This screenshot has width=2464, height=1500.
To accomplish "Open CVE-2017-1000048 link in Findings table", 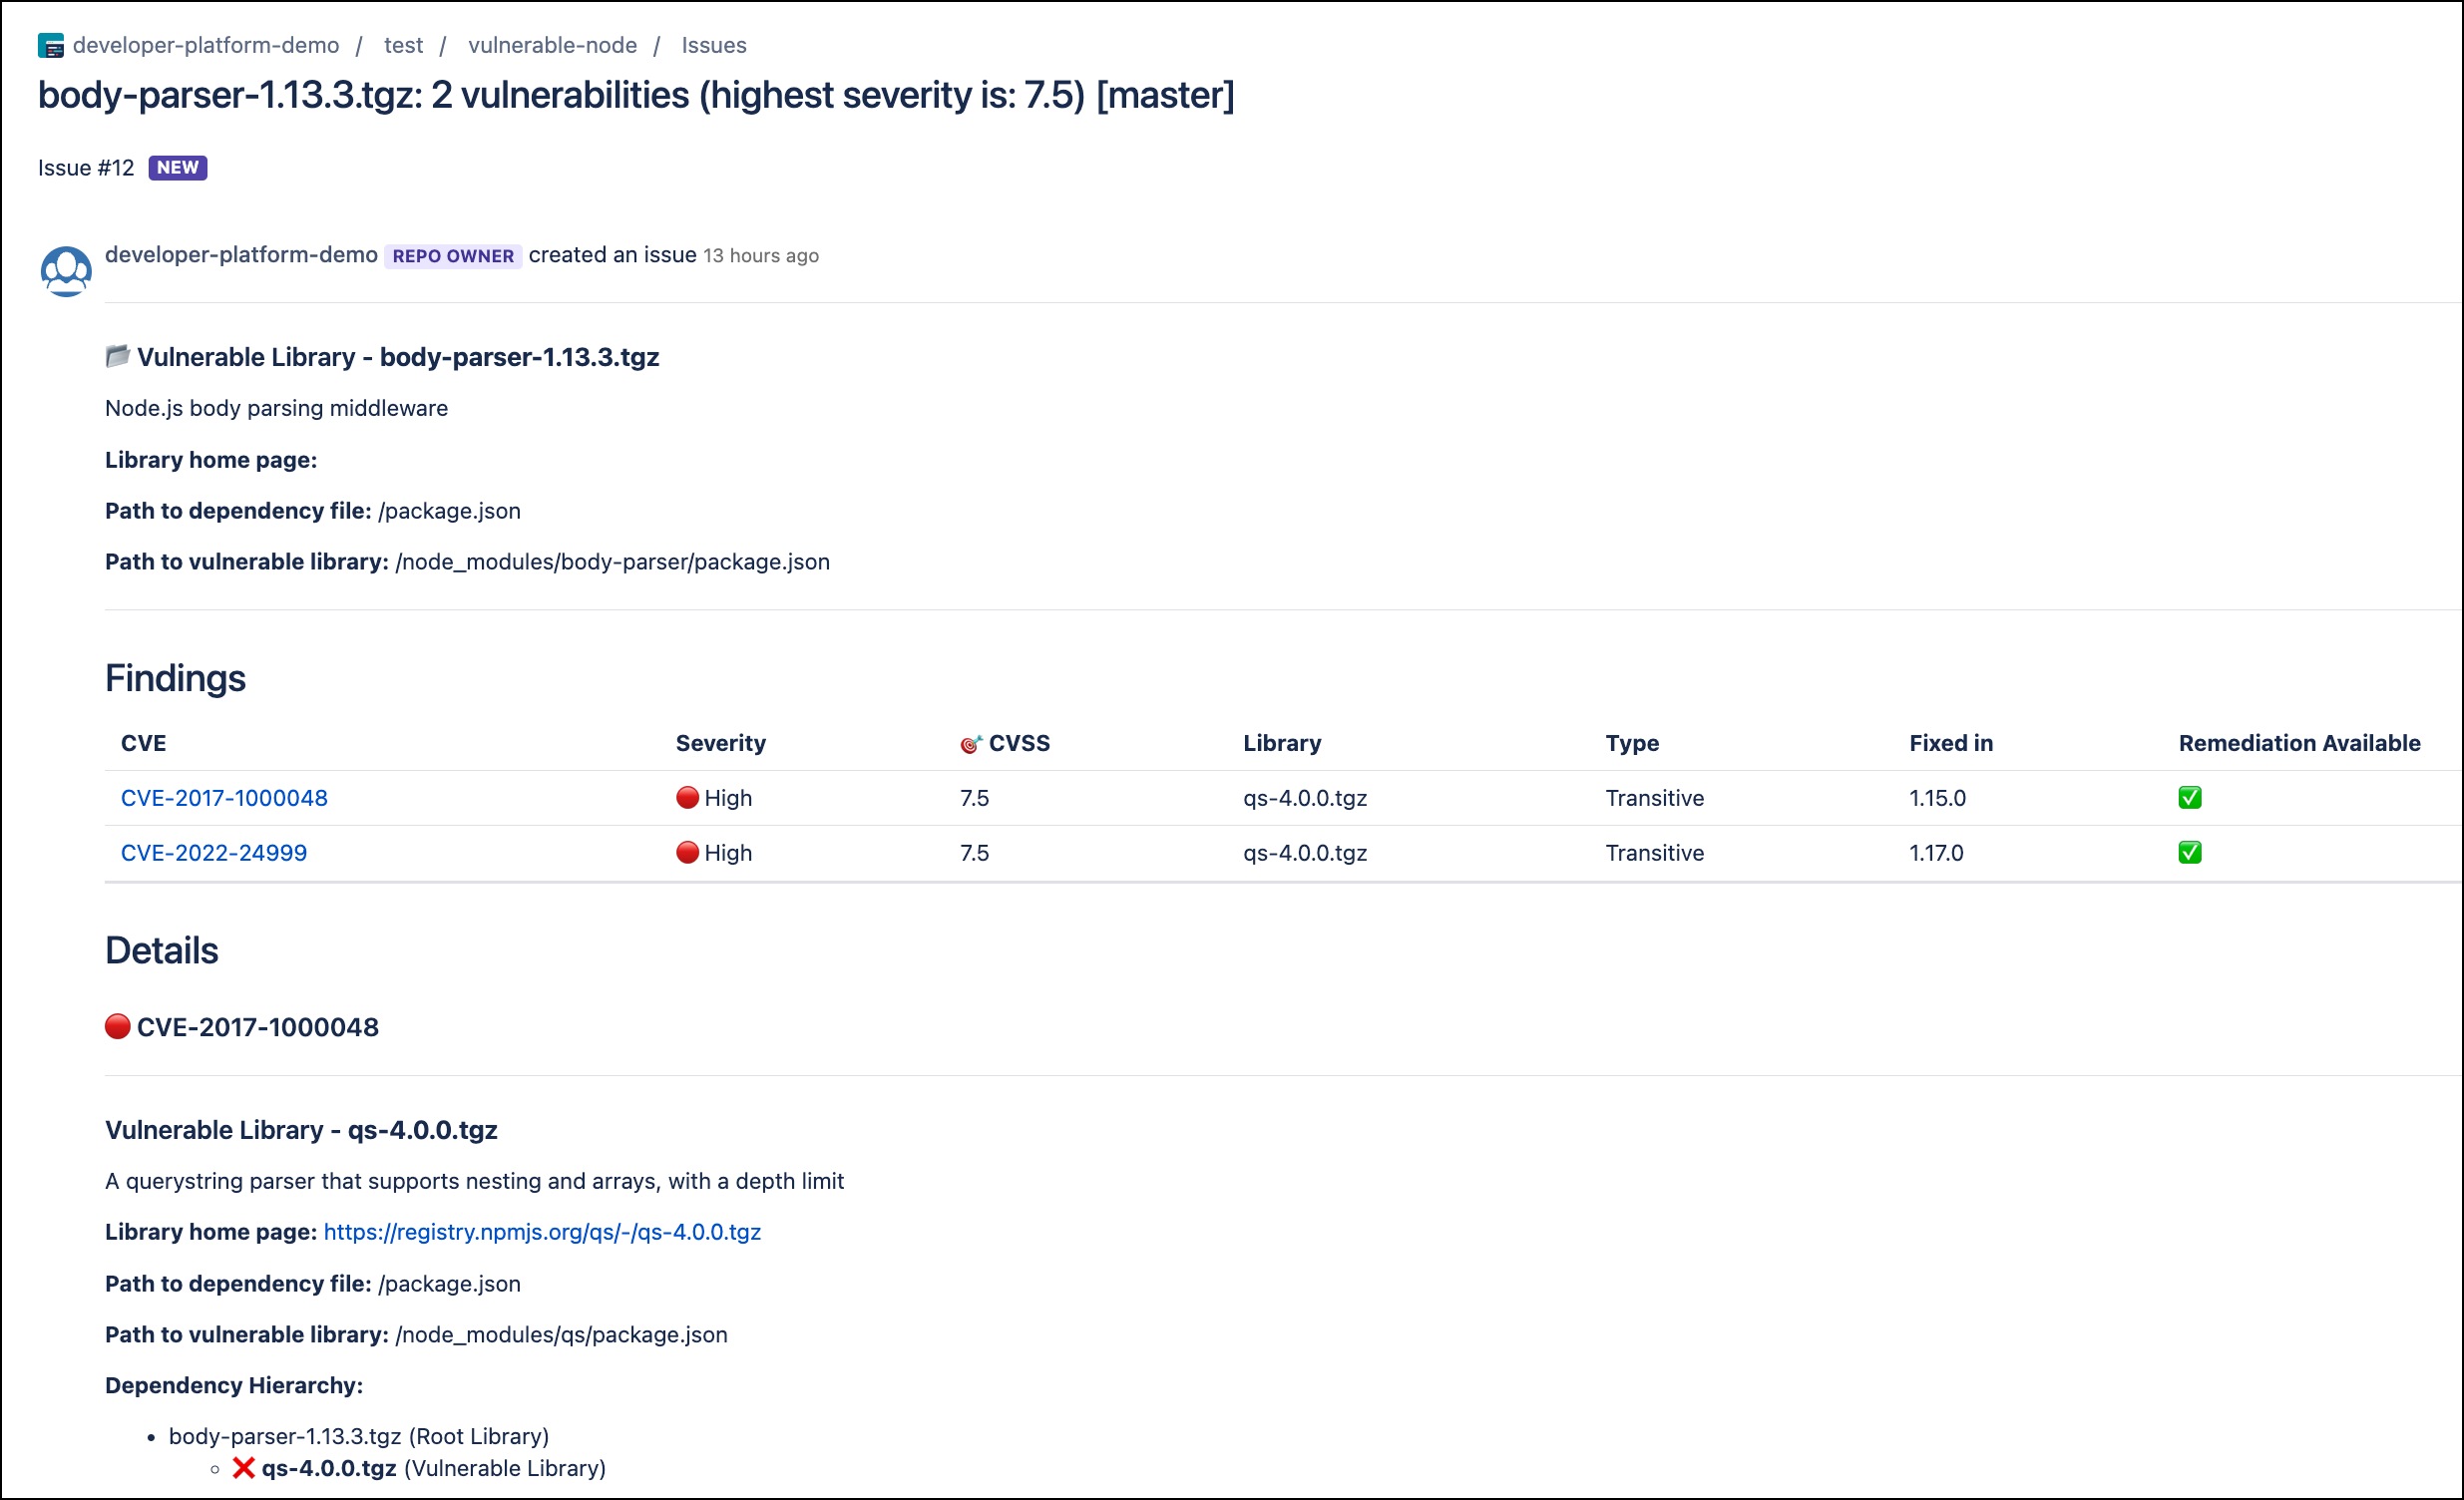I will (x=224, y=798).
